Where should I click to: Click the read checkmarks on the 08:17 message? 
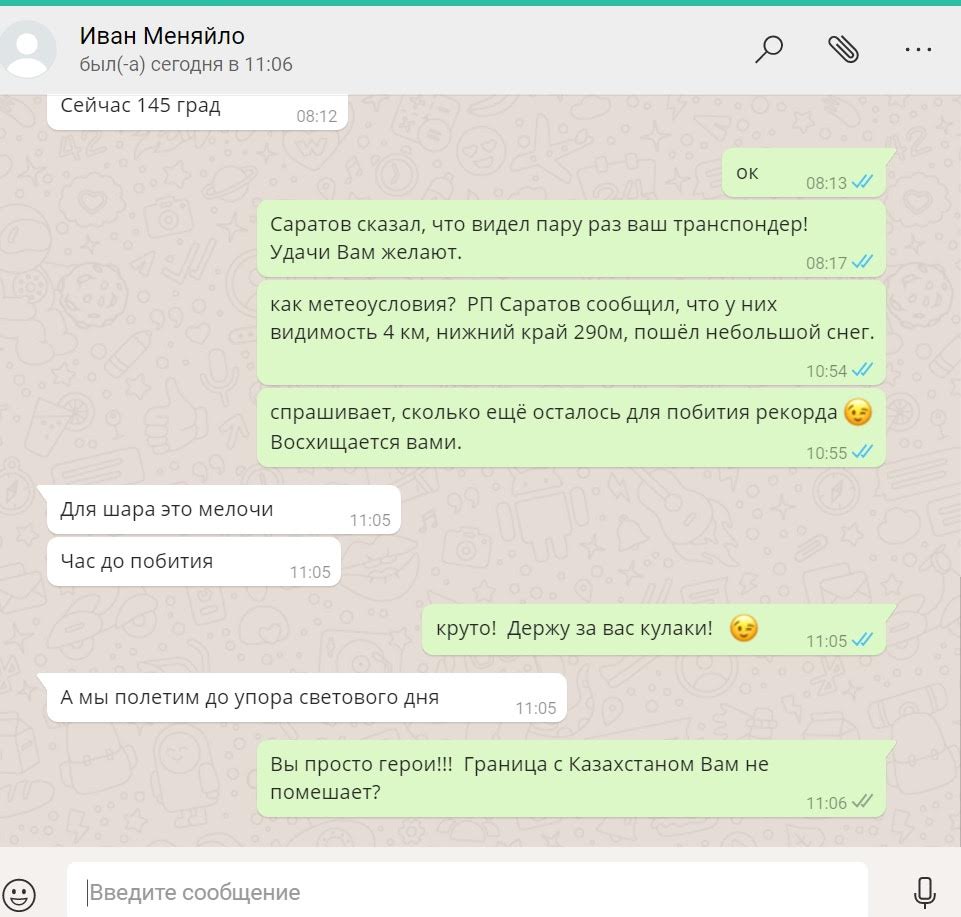point(862,262)
